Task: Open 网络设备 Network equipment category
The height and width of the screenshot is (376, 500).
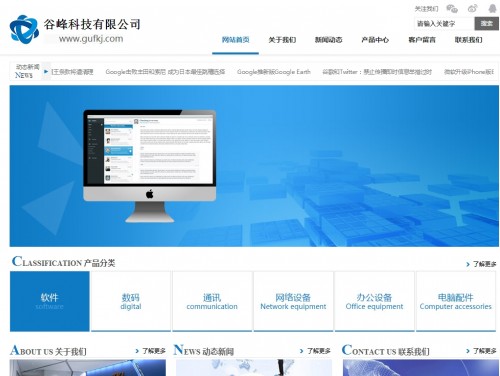Action: pyautogui.click(x=293, y=301)
